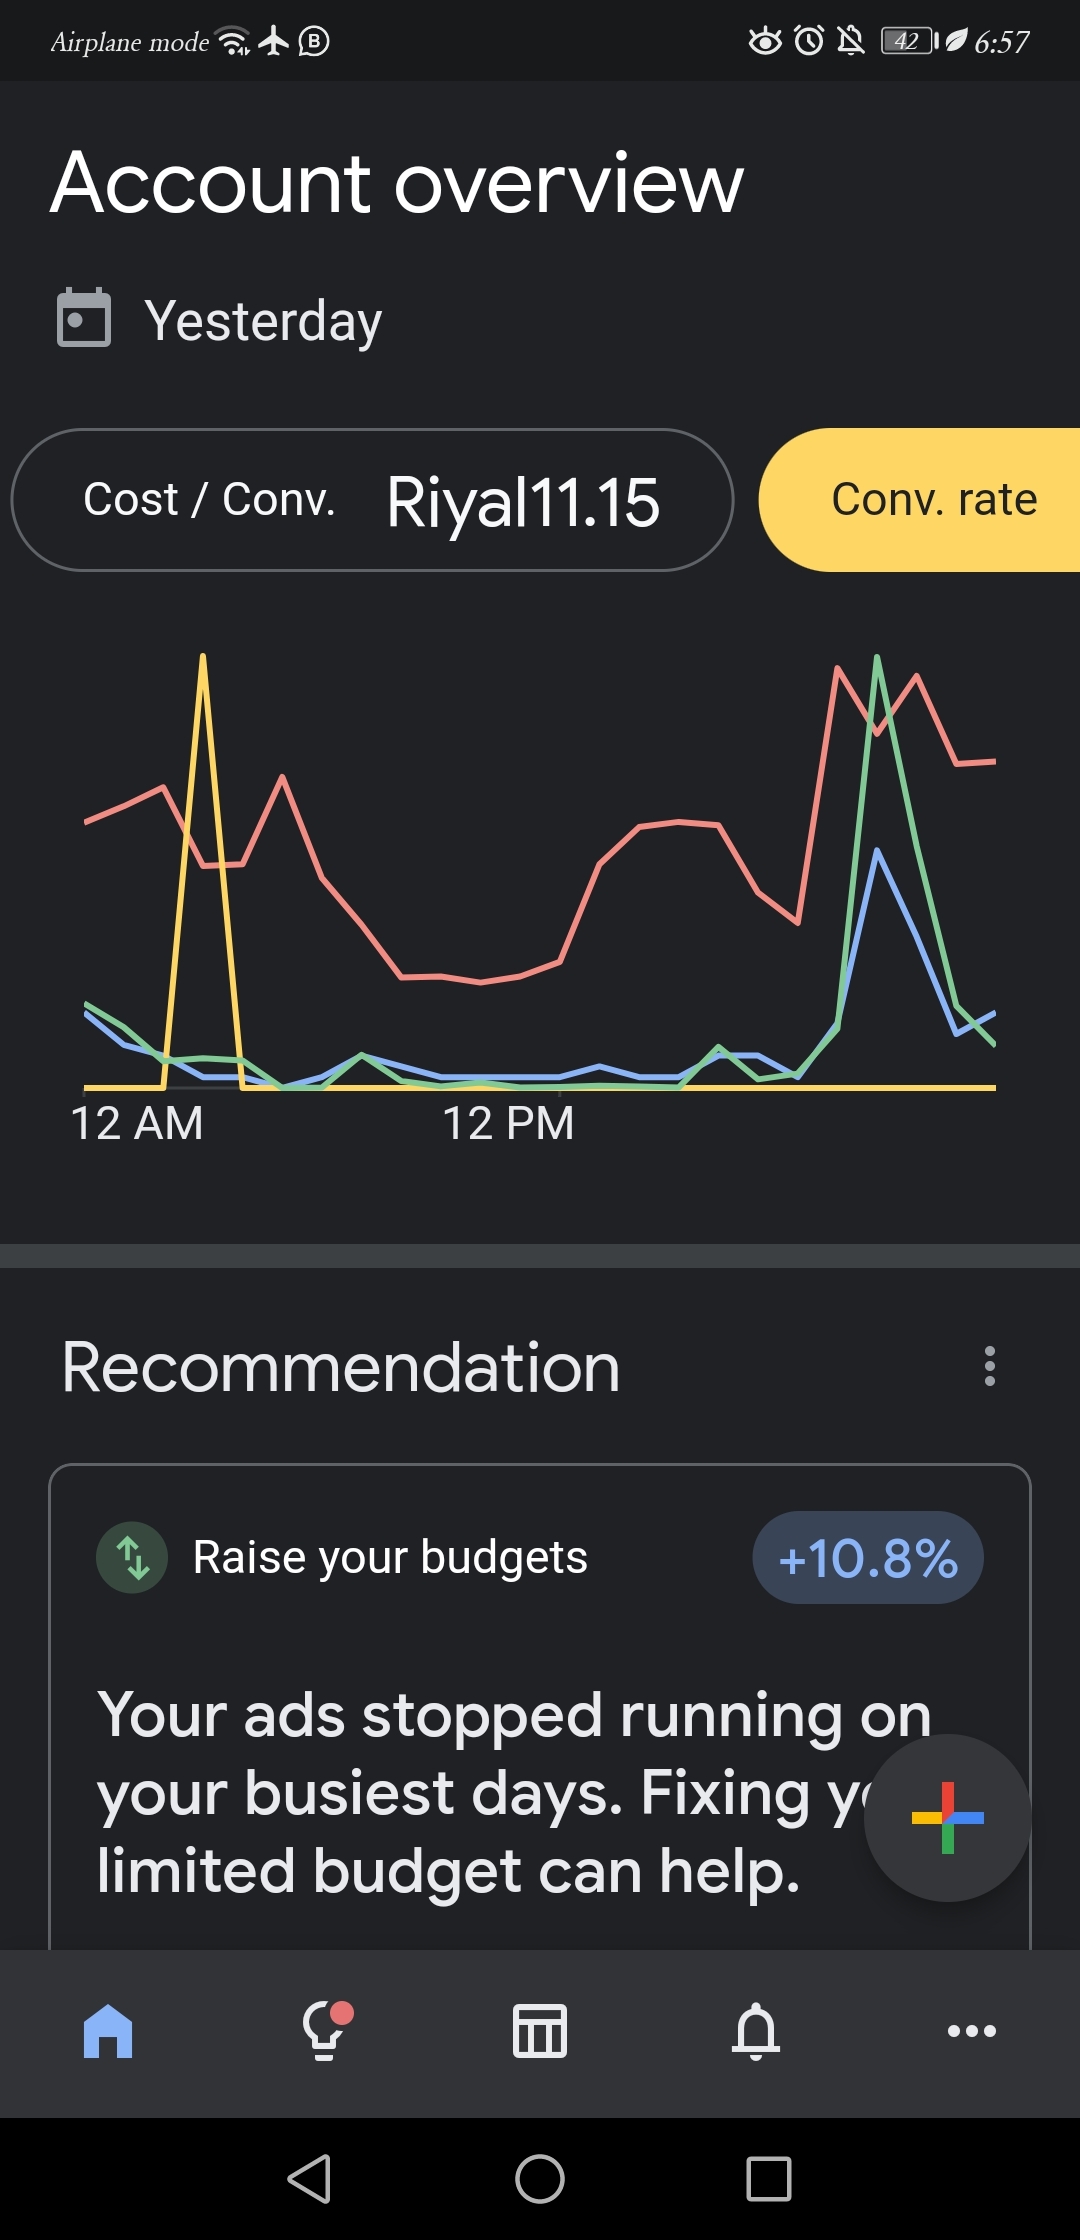Viewport: 1080px width, 2240px height.
Task: Open the Home tab icon
Action: 108,2031
